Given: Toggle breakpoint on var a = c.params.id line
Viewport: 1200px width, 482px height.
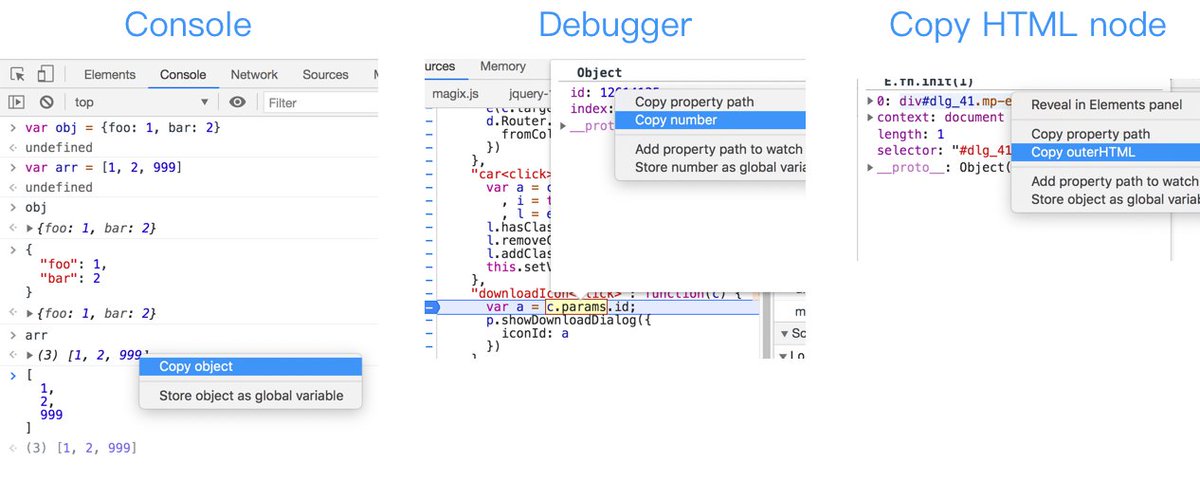Looking at the screenshot, I should tap(432, 307).
